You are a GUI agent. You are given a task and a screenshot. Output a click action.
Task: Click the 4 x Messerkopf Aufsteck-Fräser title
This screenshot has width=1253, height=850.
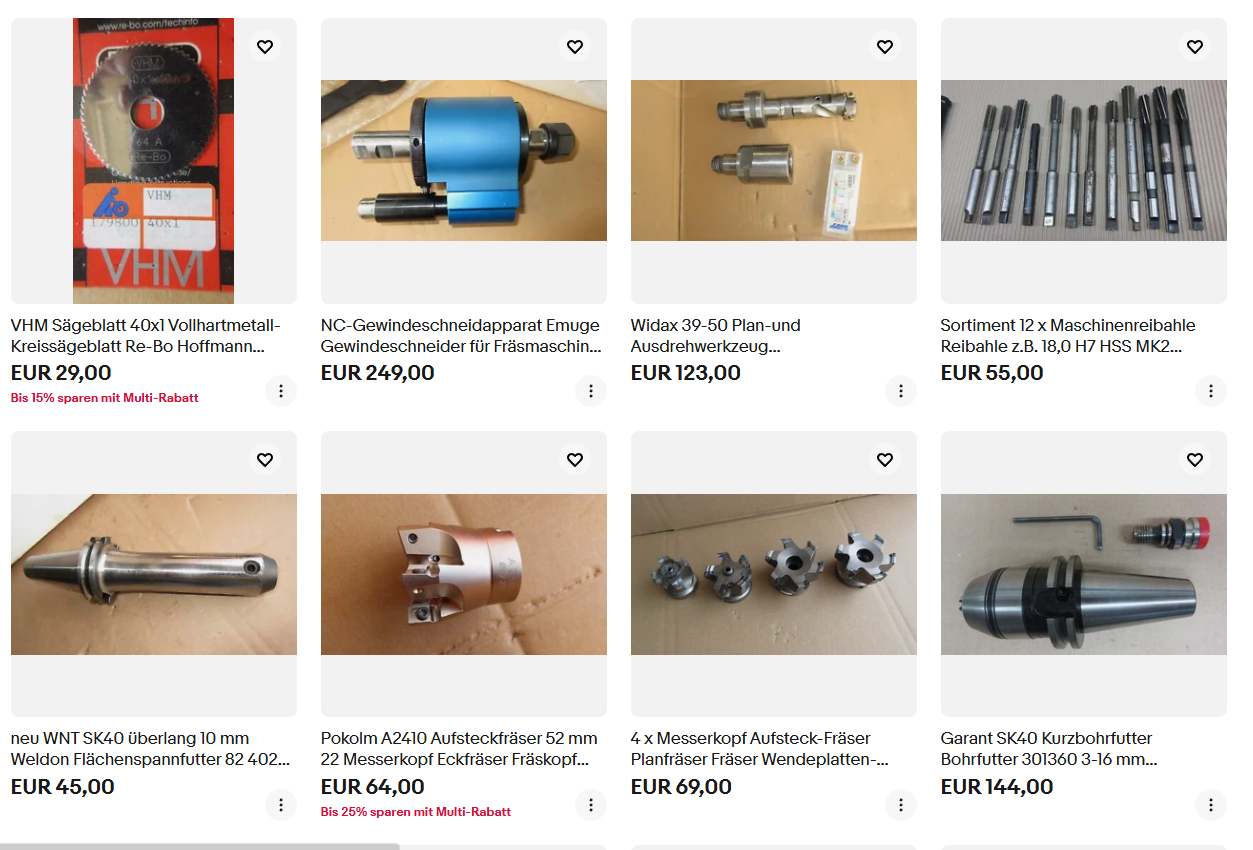[760, 749]
